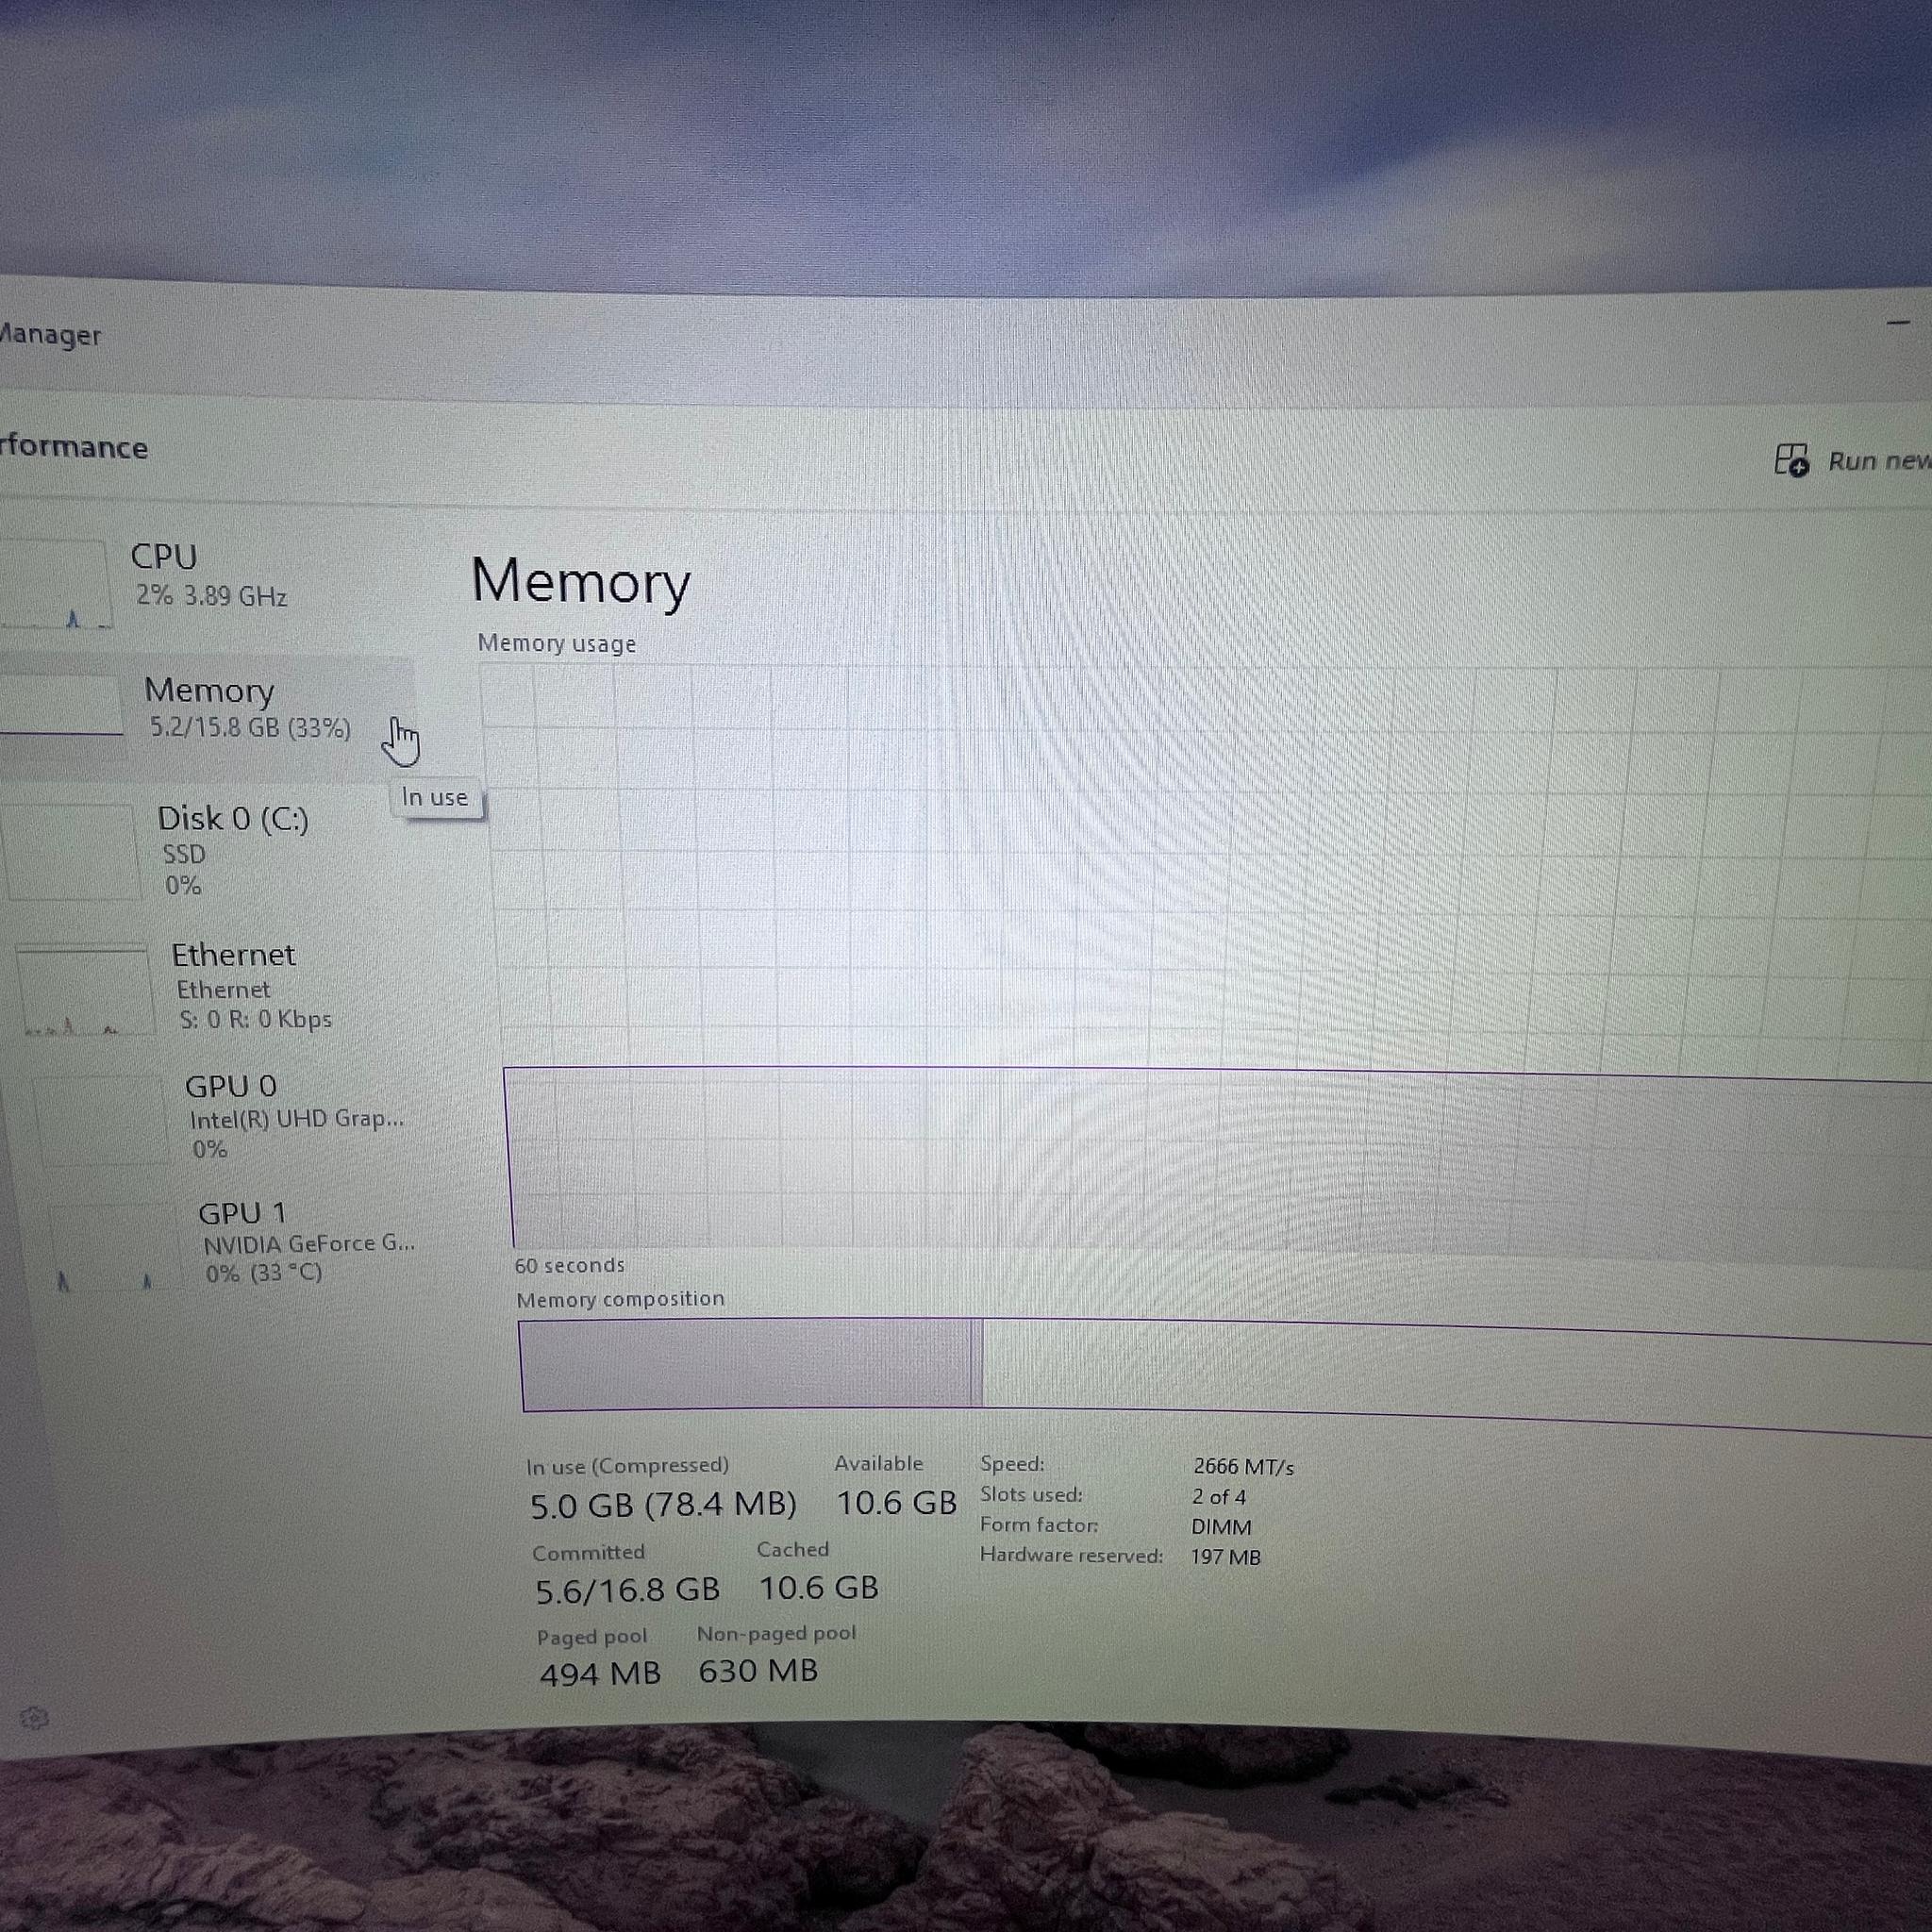This screenshot has width=1932, height=1932.
Task: Click the Cached 10.6 GB value
Action: (818, 1587)
